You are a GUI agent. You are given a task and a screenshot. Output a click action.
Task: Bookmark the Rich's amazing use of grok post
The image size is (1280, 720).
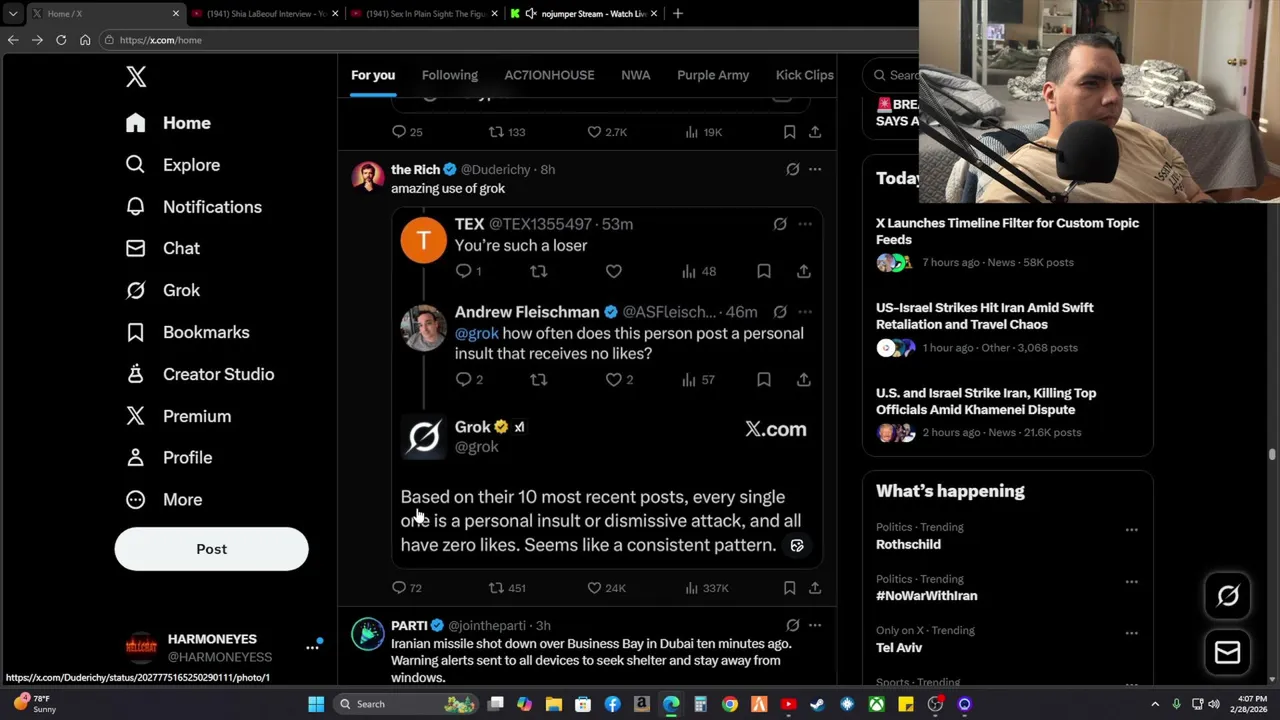click(x=789, y=588)
